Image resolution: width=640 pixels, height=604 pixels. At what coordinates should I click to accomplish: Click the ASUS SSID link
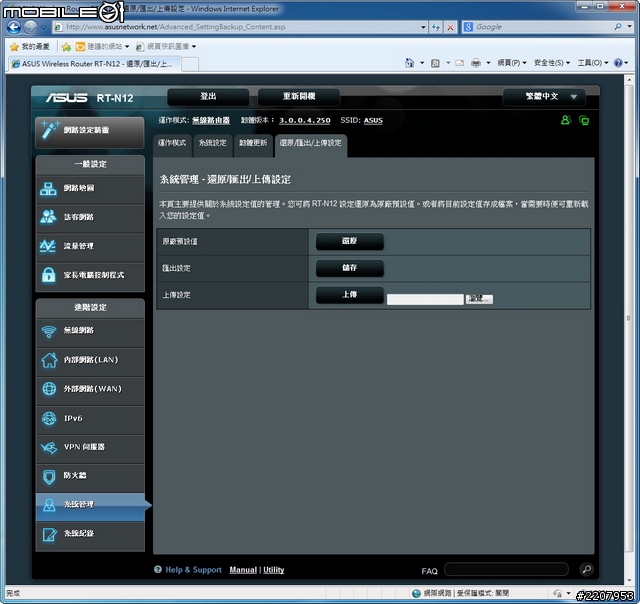point(373,120)
